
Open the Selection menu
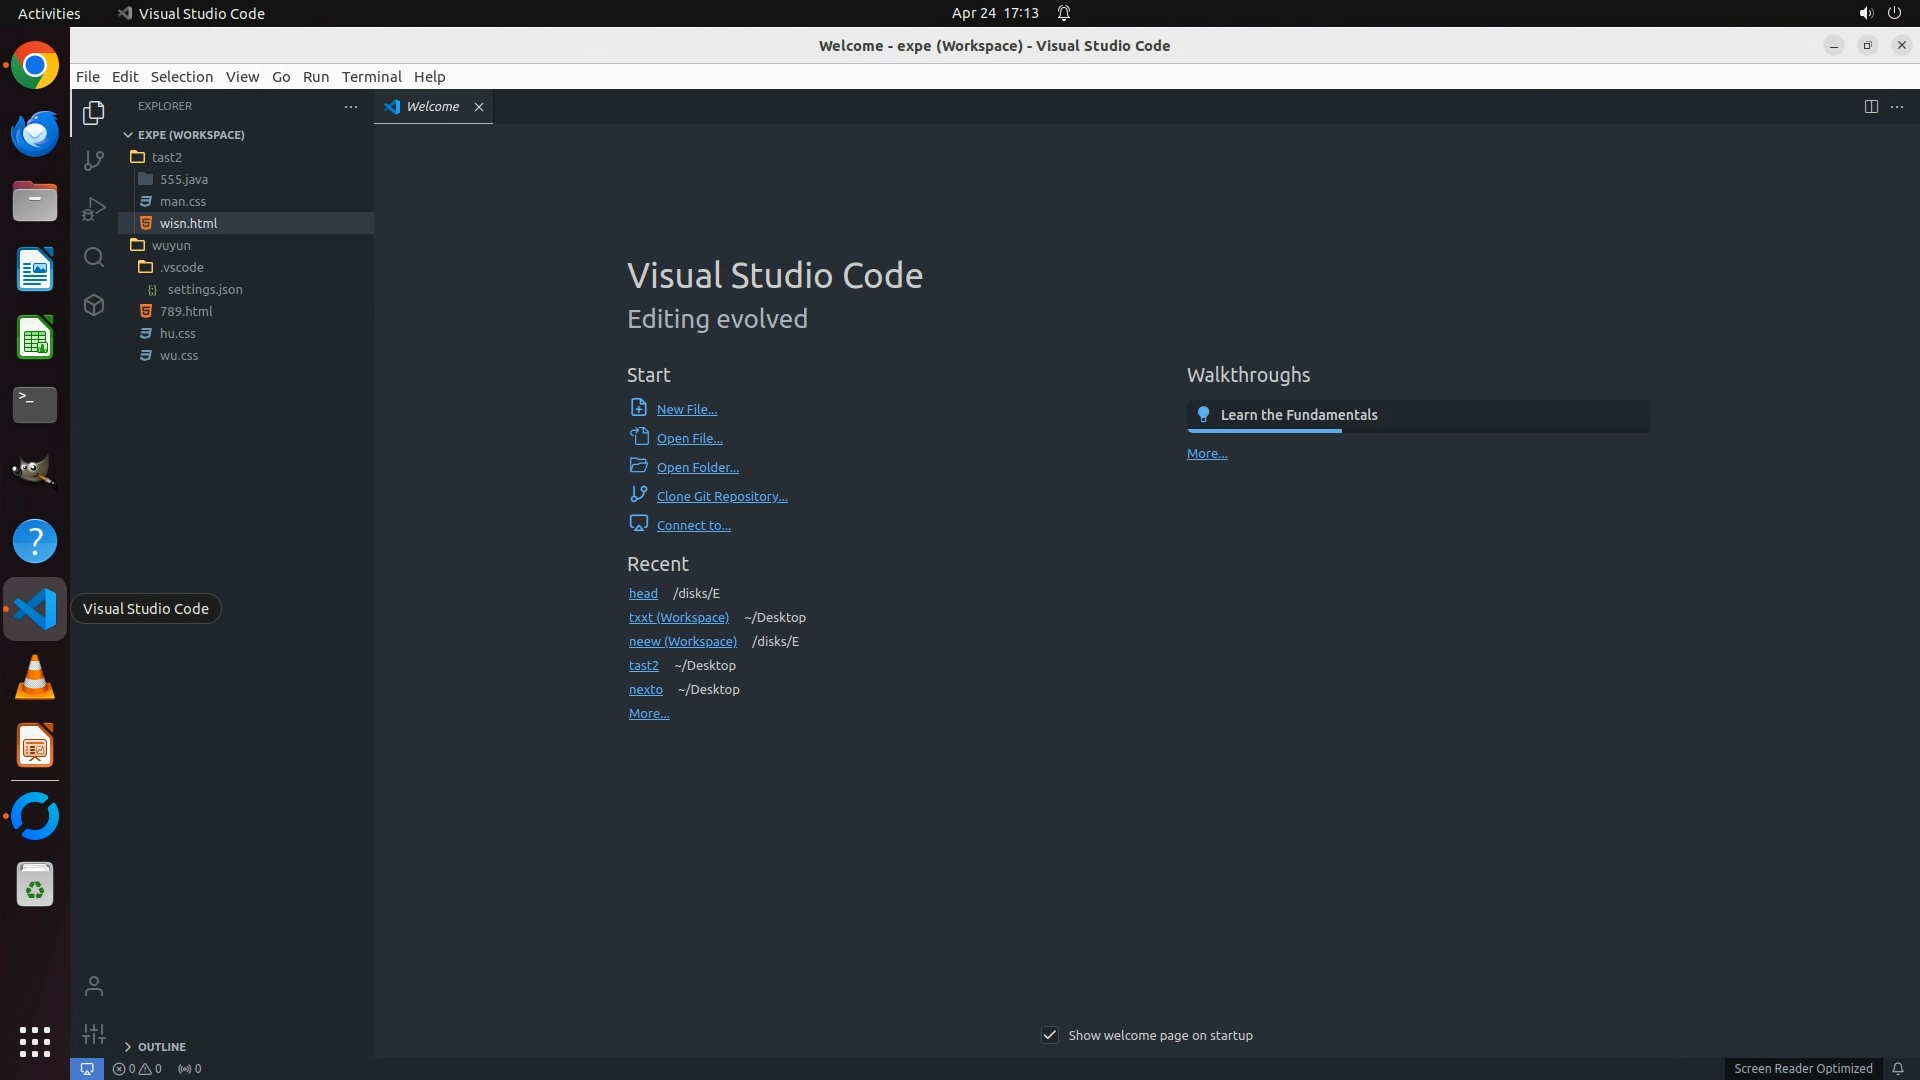181,77
